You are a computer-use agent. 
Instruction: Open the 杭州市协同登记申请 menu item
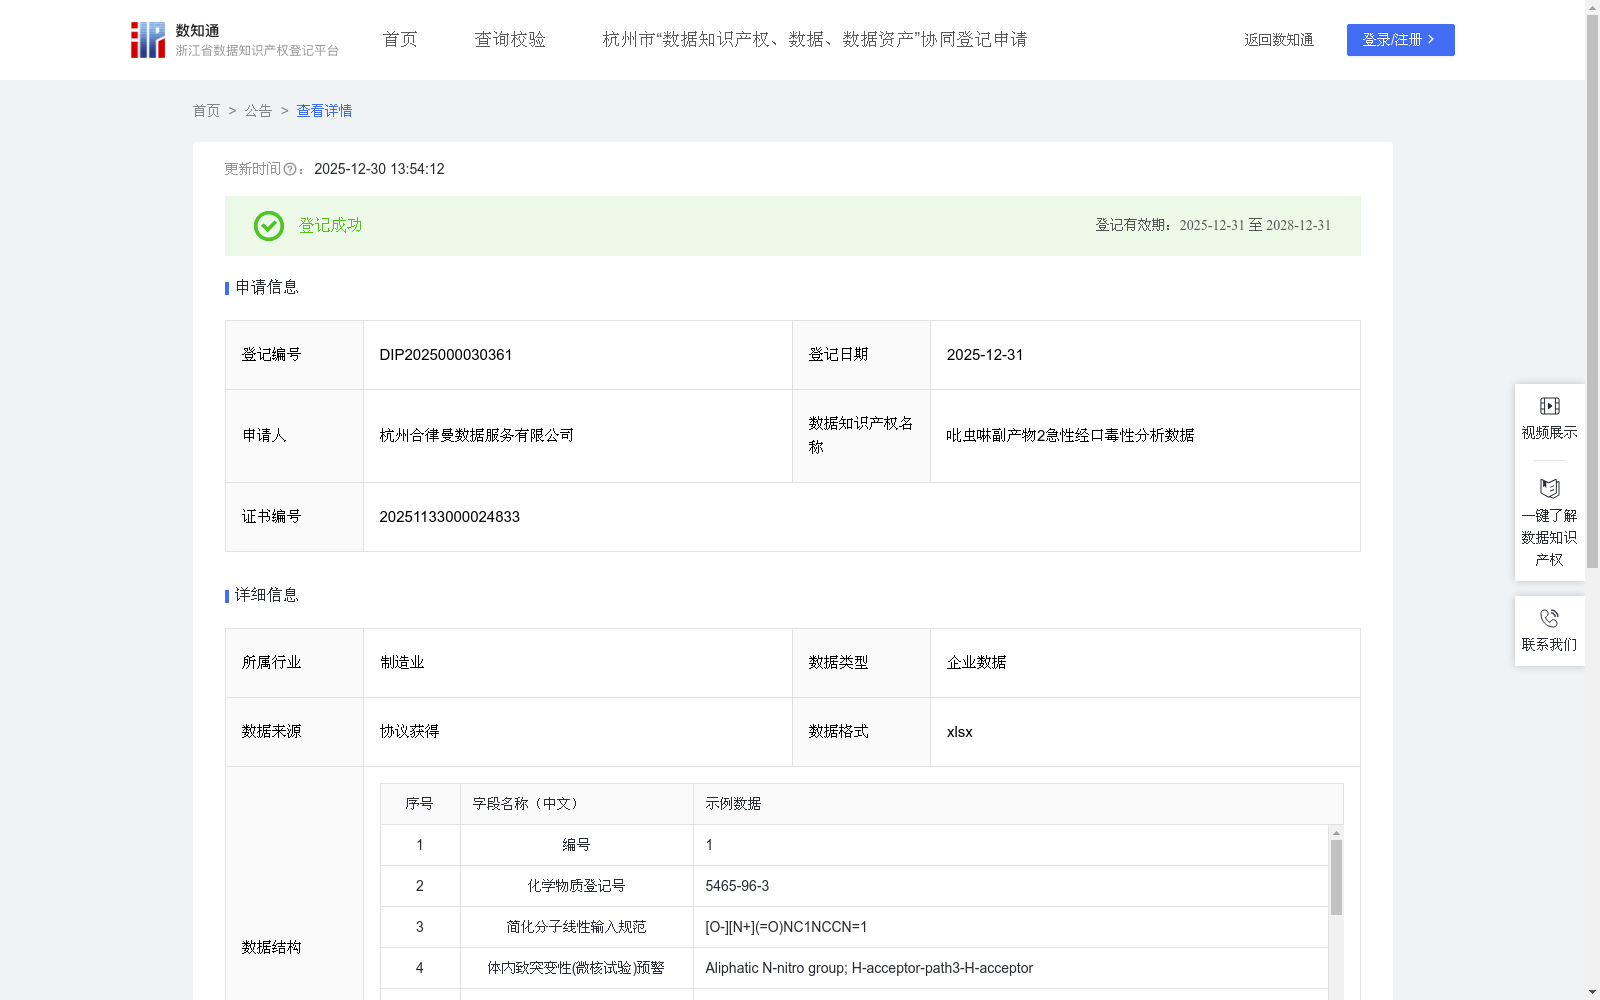[815, 40]
